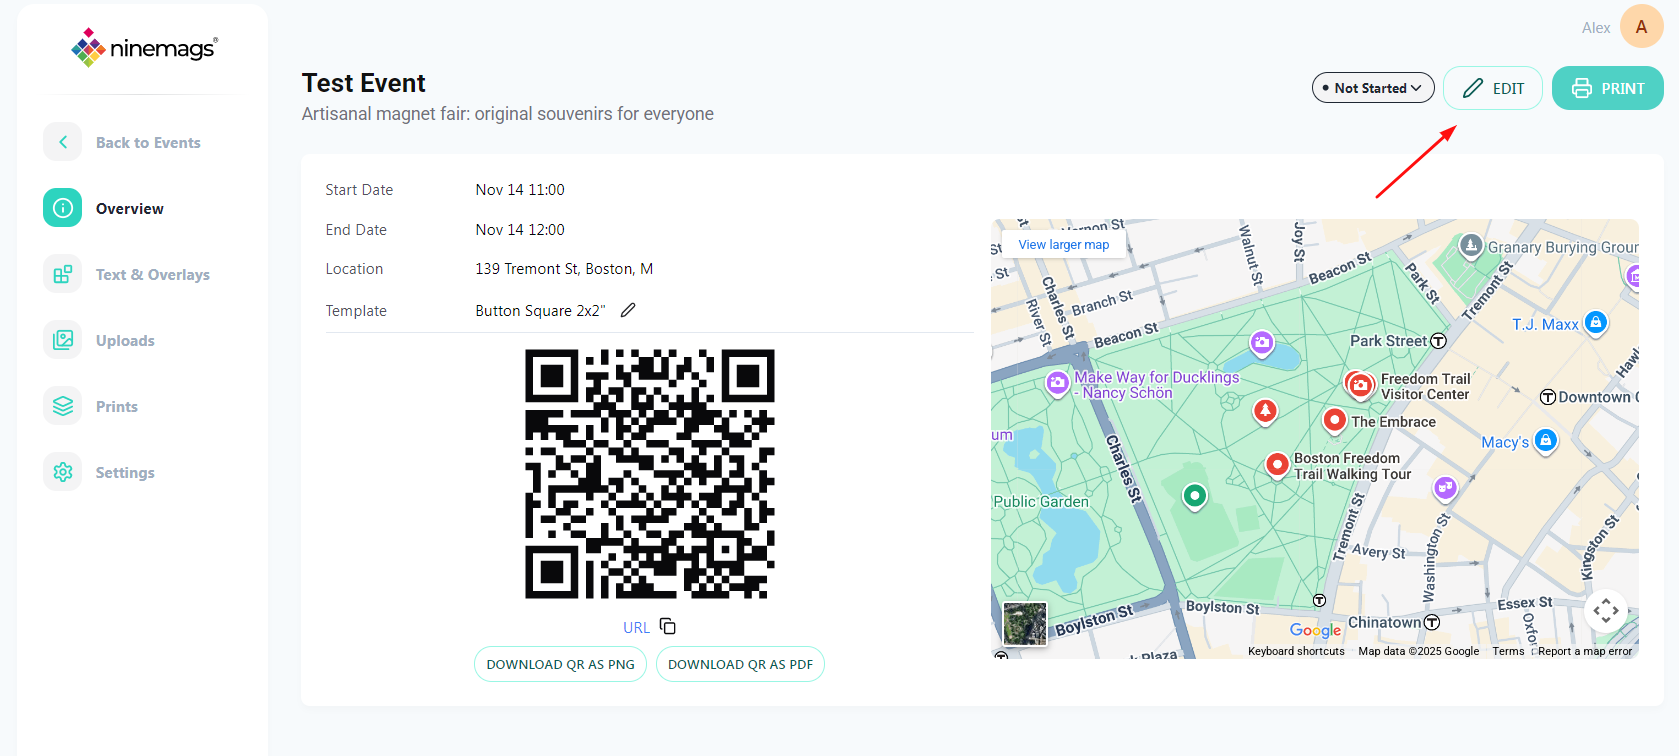Click end date value Nov 14 12:00
Screen dimensions: 1679x756
pyautogui.click(x=520, y=230)
